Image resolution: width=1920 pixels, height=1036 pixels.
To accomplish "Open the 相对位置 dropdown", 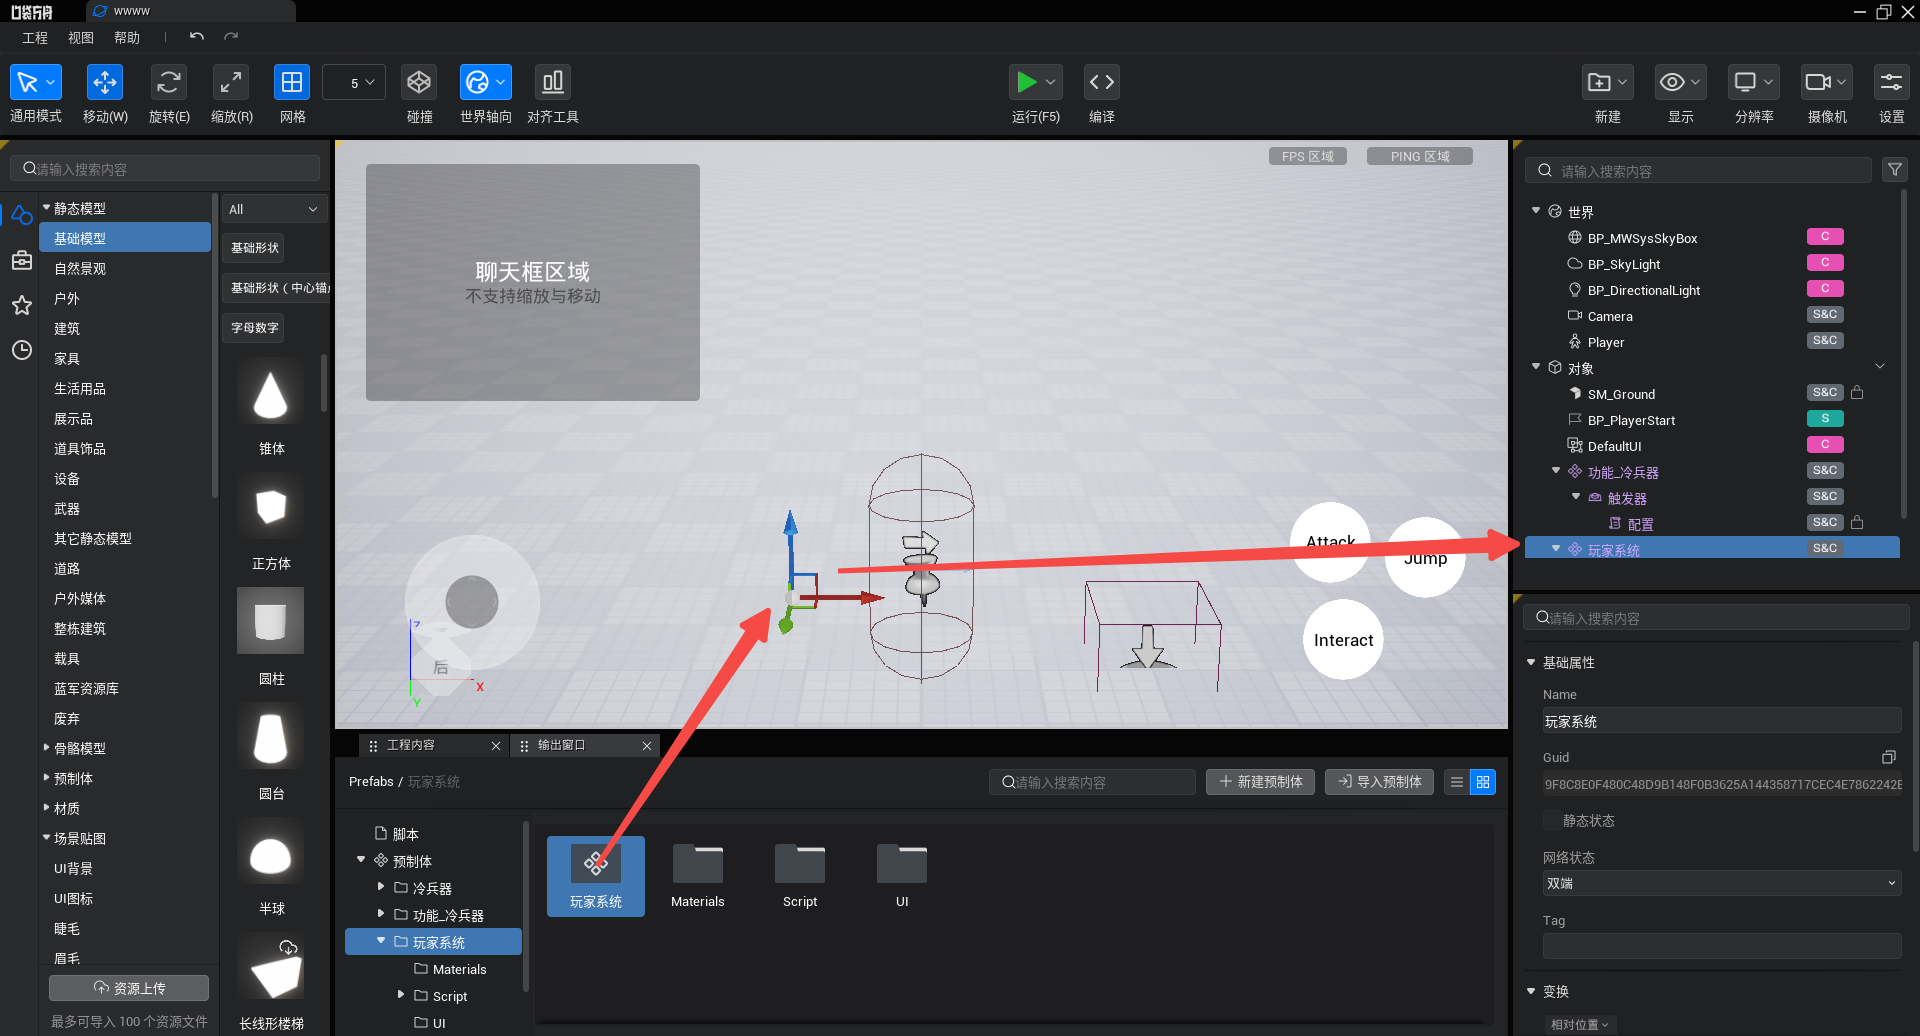I will coord(1579,1024).
